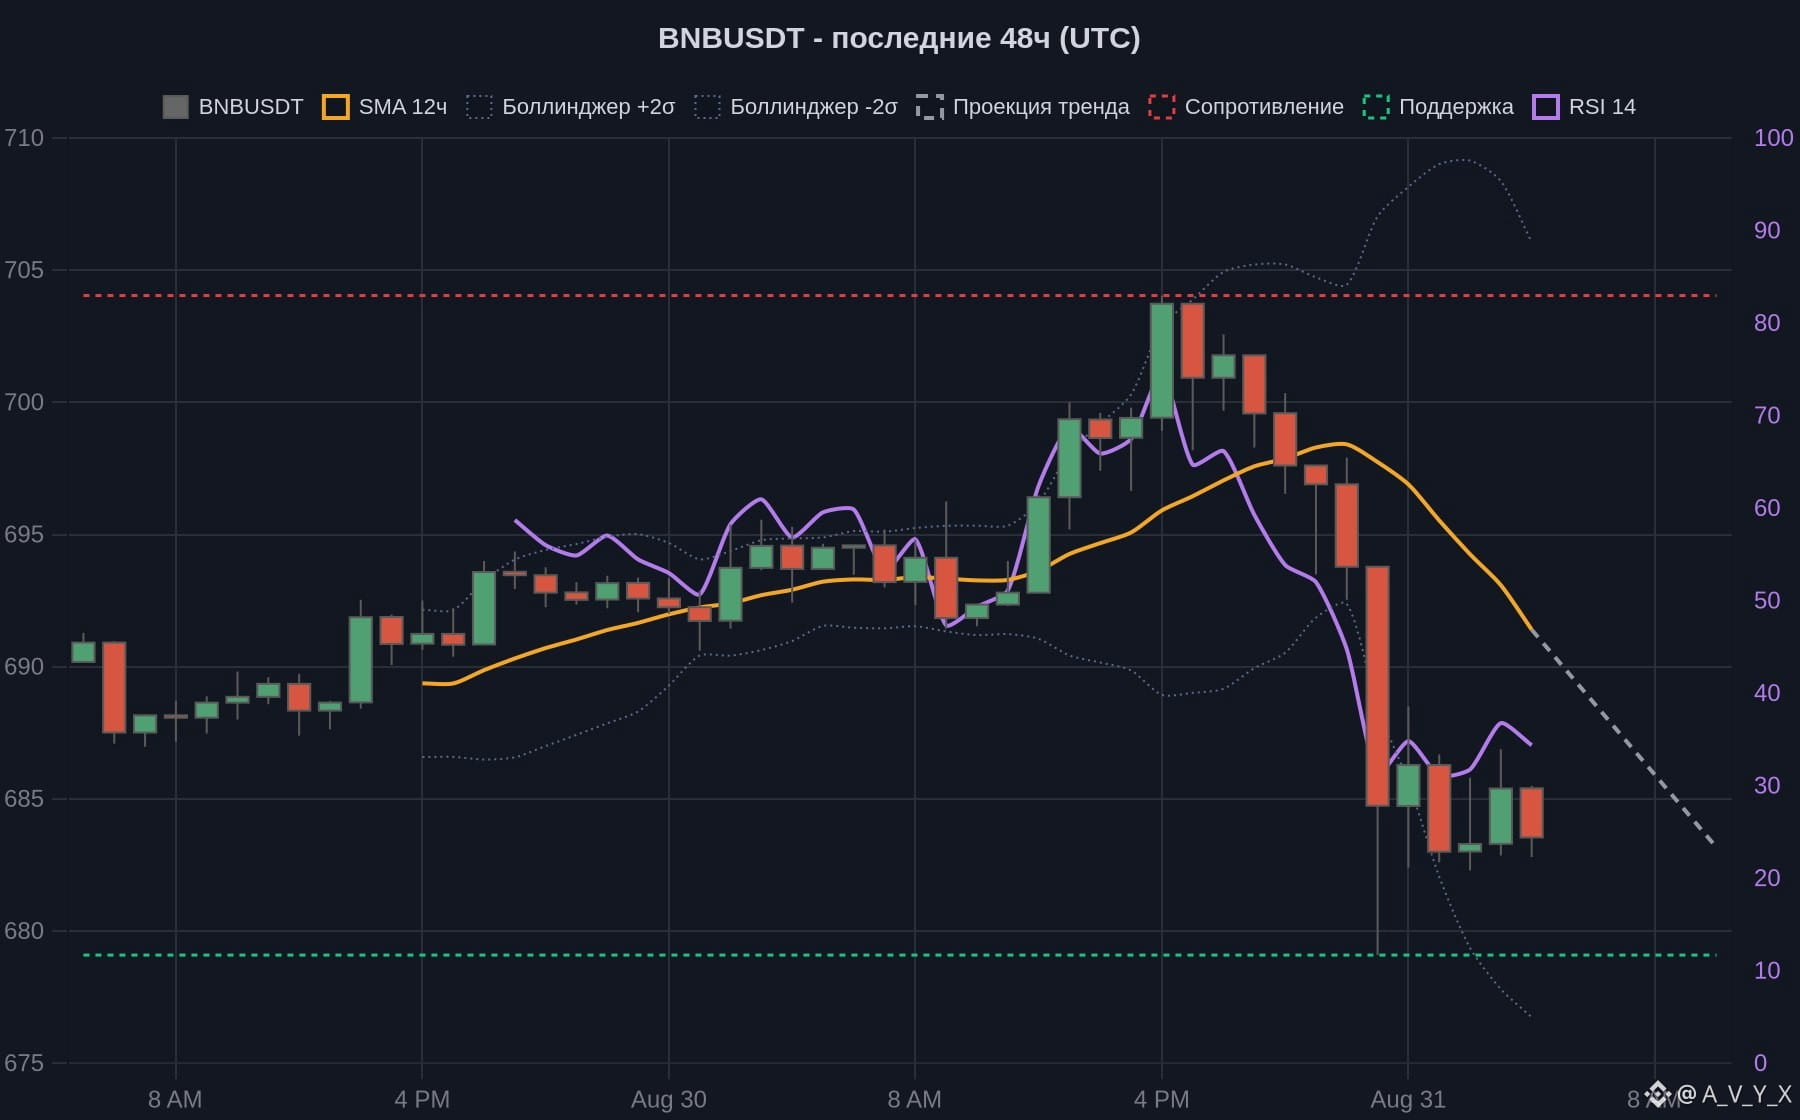Viewport: 1800px width, 1120px height.
Task: Click the RSI axis value 80
Action: click(x=1767, y=323)
